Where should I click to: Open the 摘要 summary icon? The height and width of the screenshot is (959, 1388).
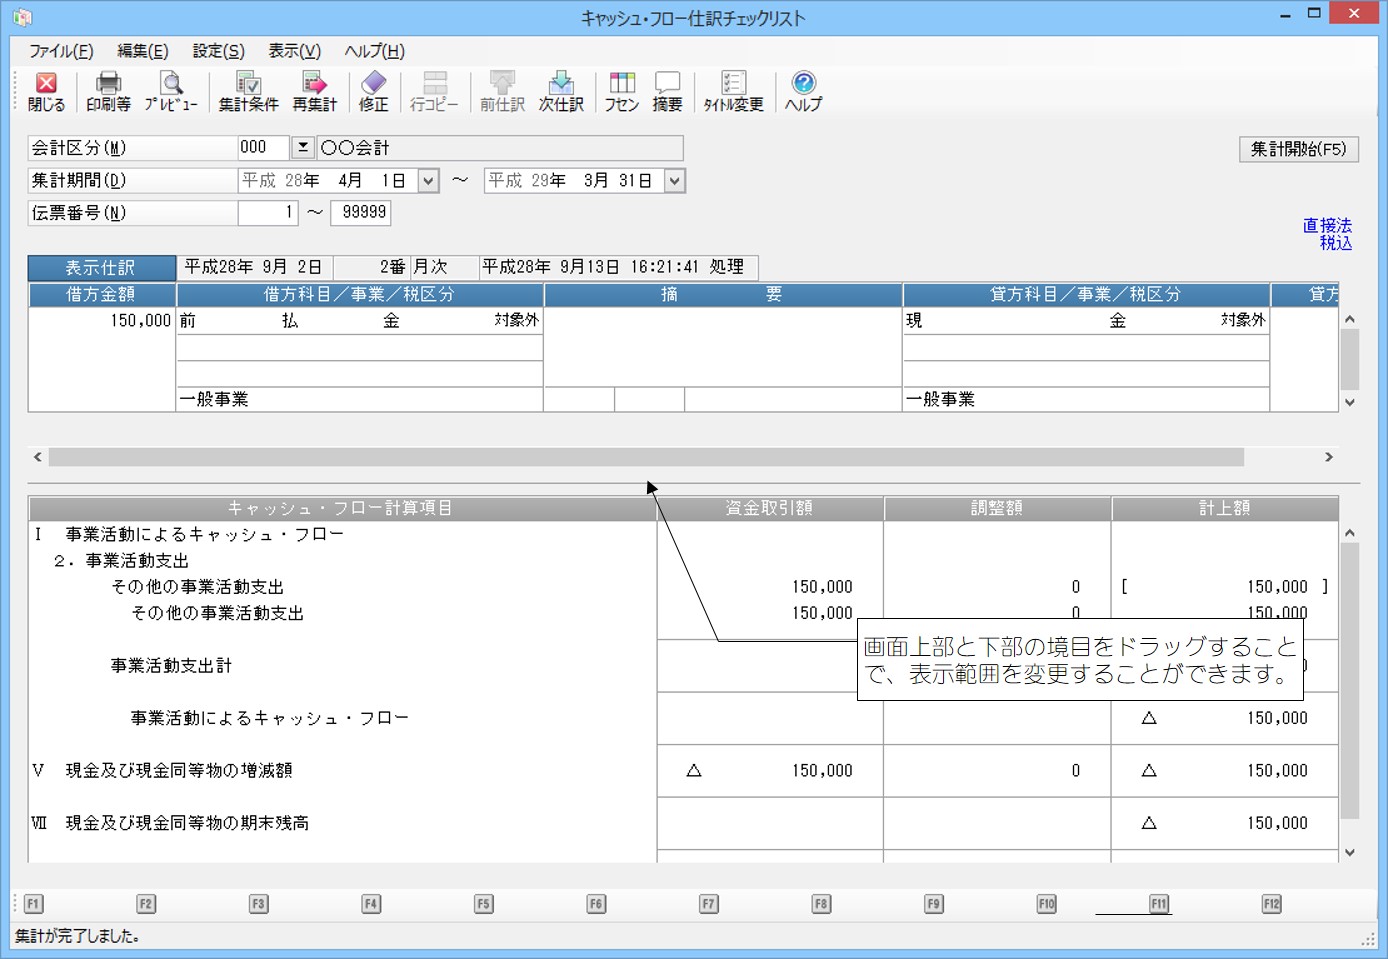[x=667, y=91]
